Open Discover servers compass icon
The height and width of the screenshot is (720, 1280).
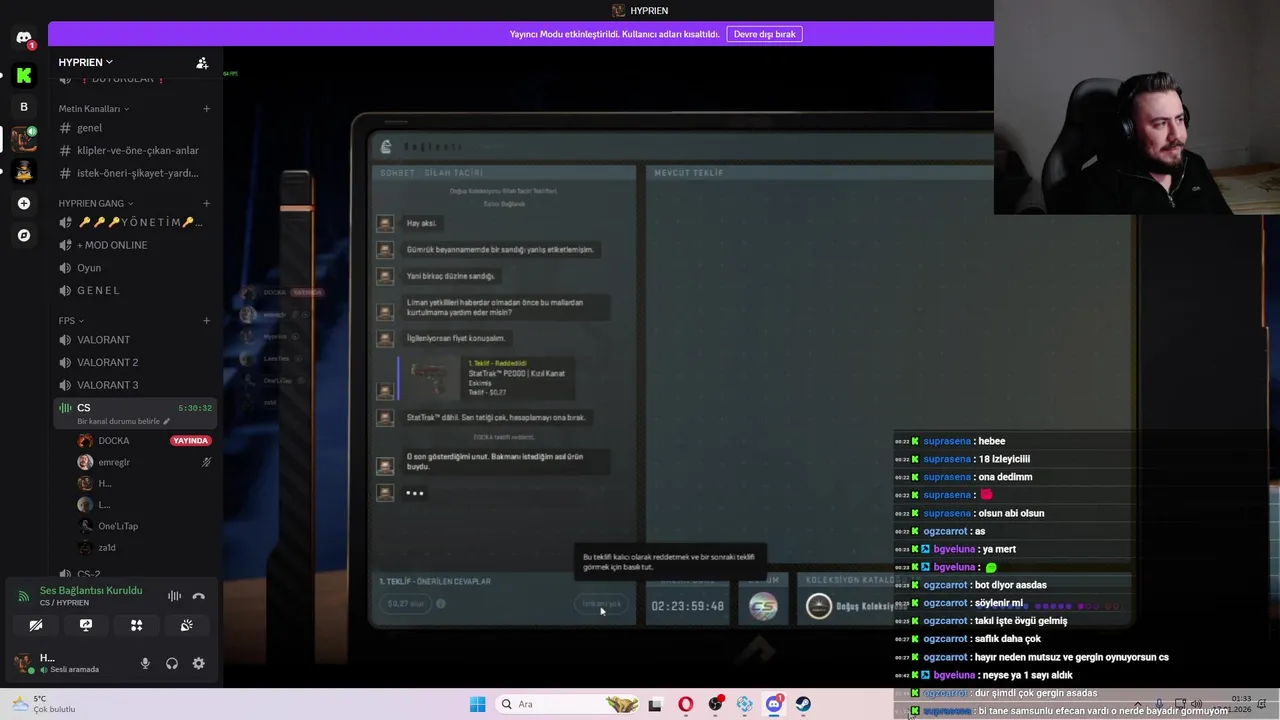[24, 235]
